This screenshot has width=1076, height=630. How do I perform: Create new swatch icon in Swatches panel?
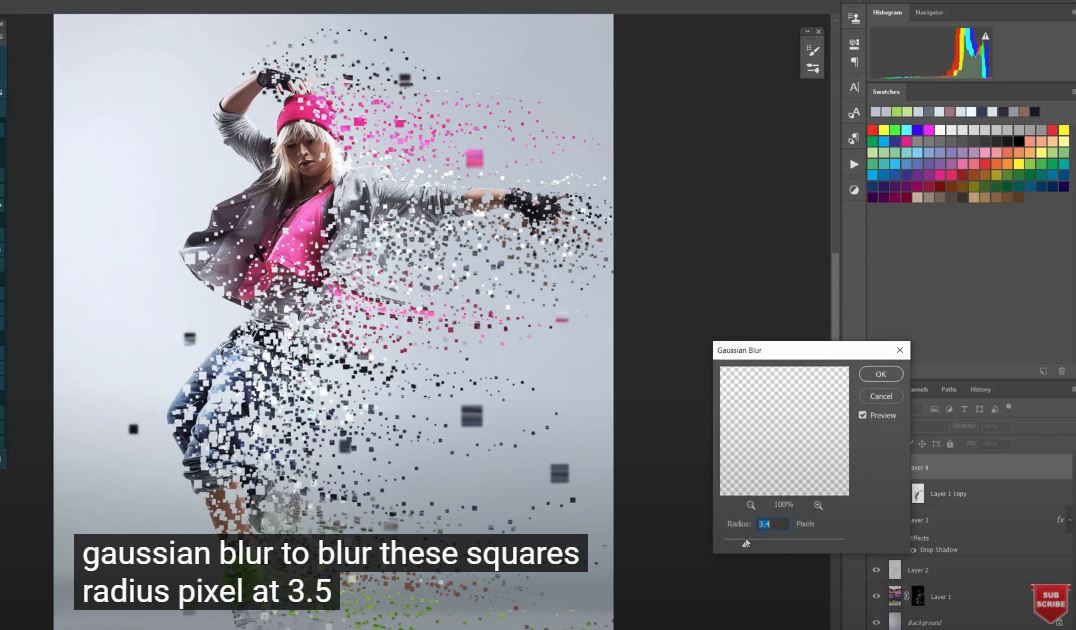click(1043, 371)
